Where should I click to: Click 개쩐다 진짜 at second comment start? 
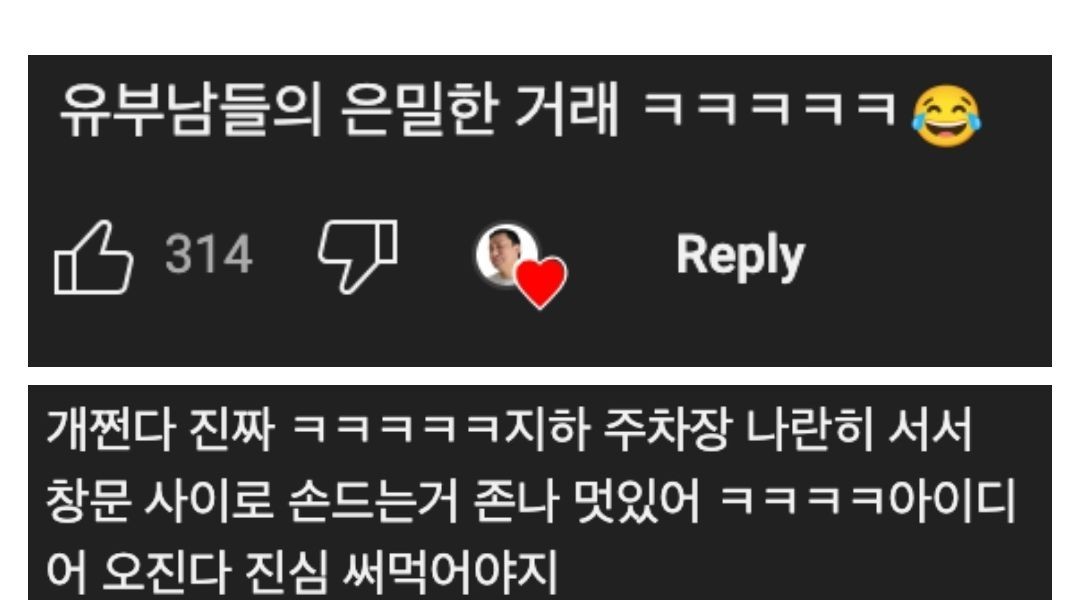pos(160,428)
